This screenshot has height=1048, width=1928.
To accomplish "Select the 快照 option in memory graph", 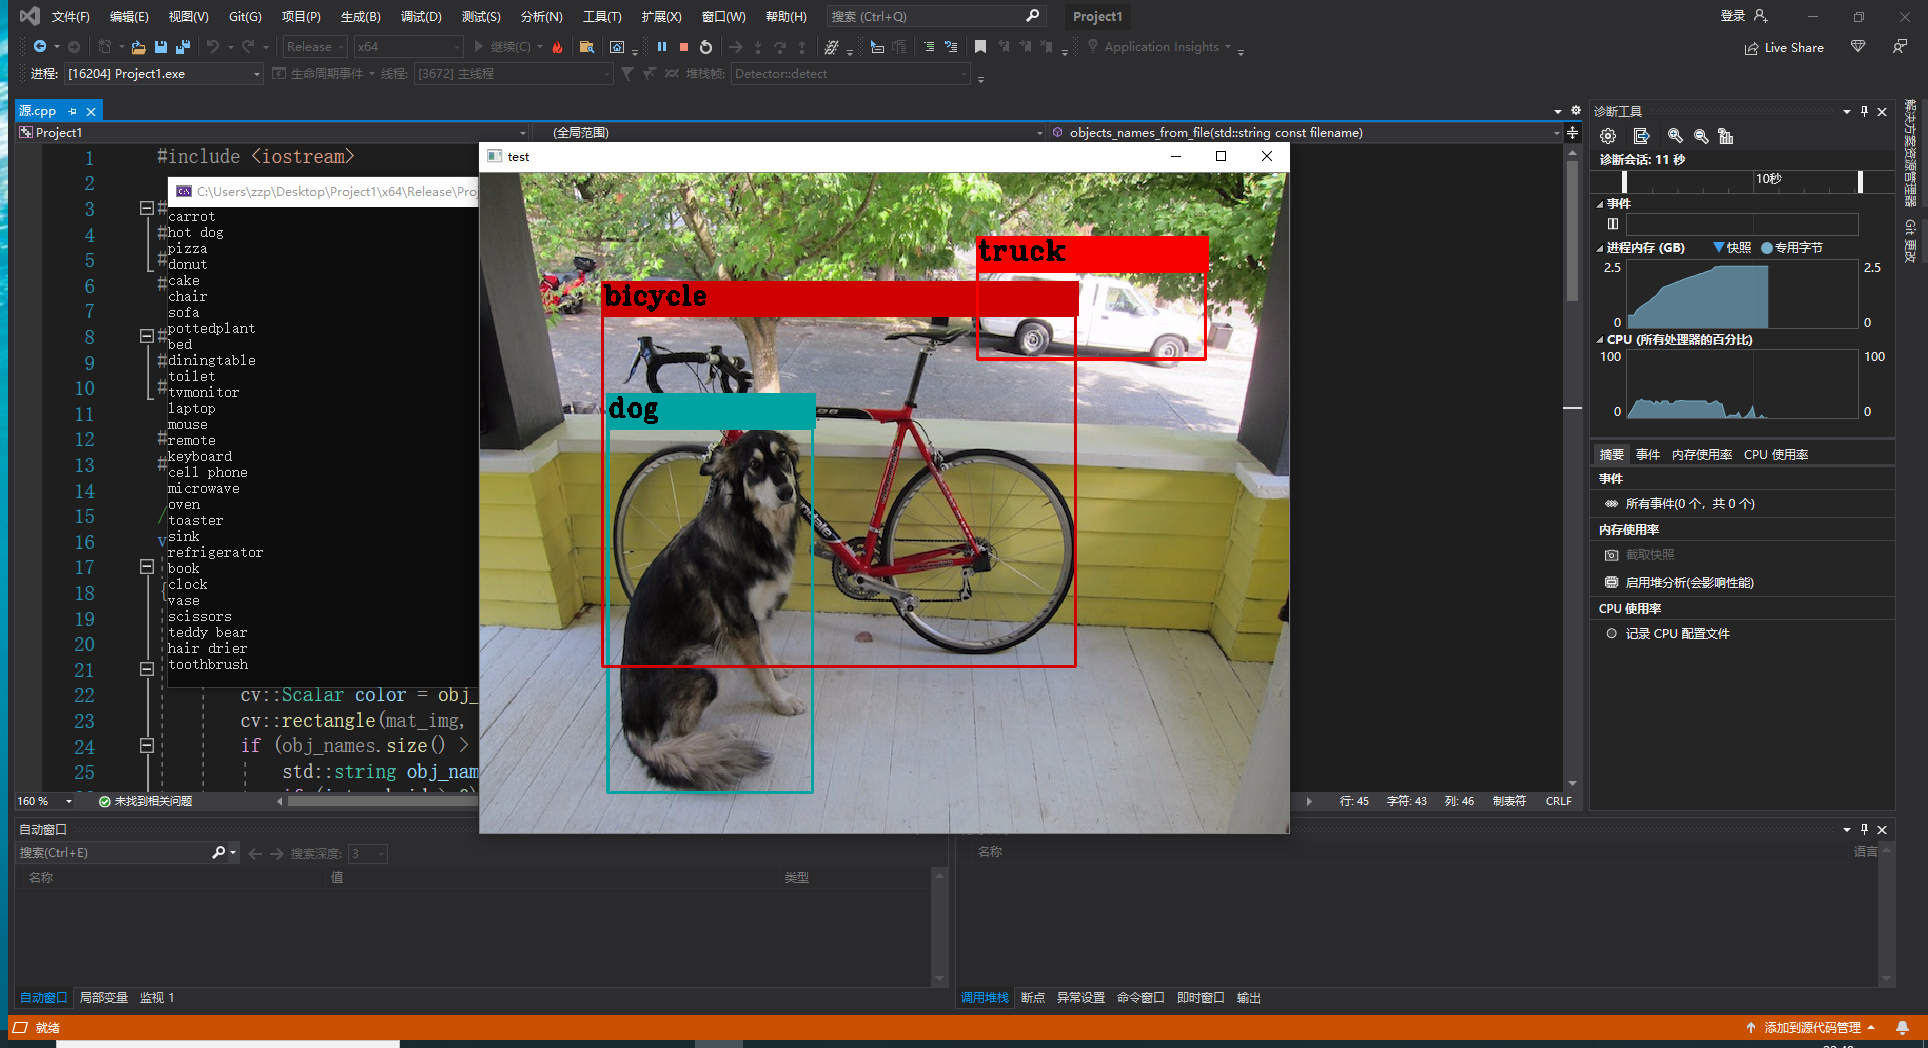I will tap(1733, 247).
